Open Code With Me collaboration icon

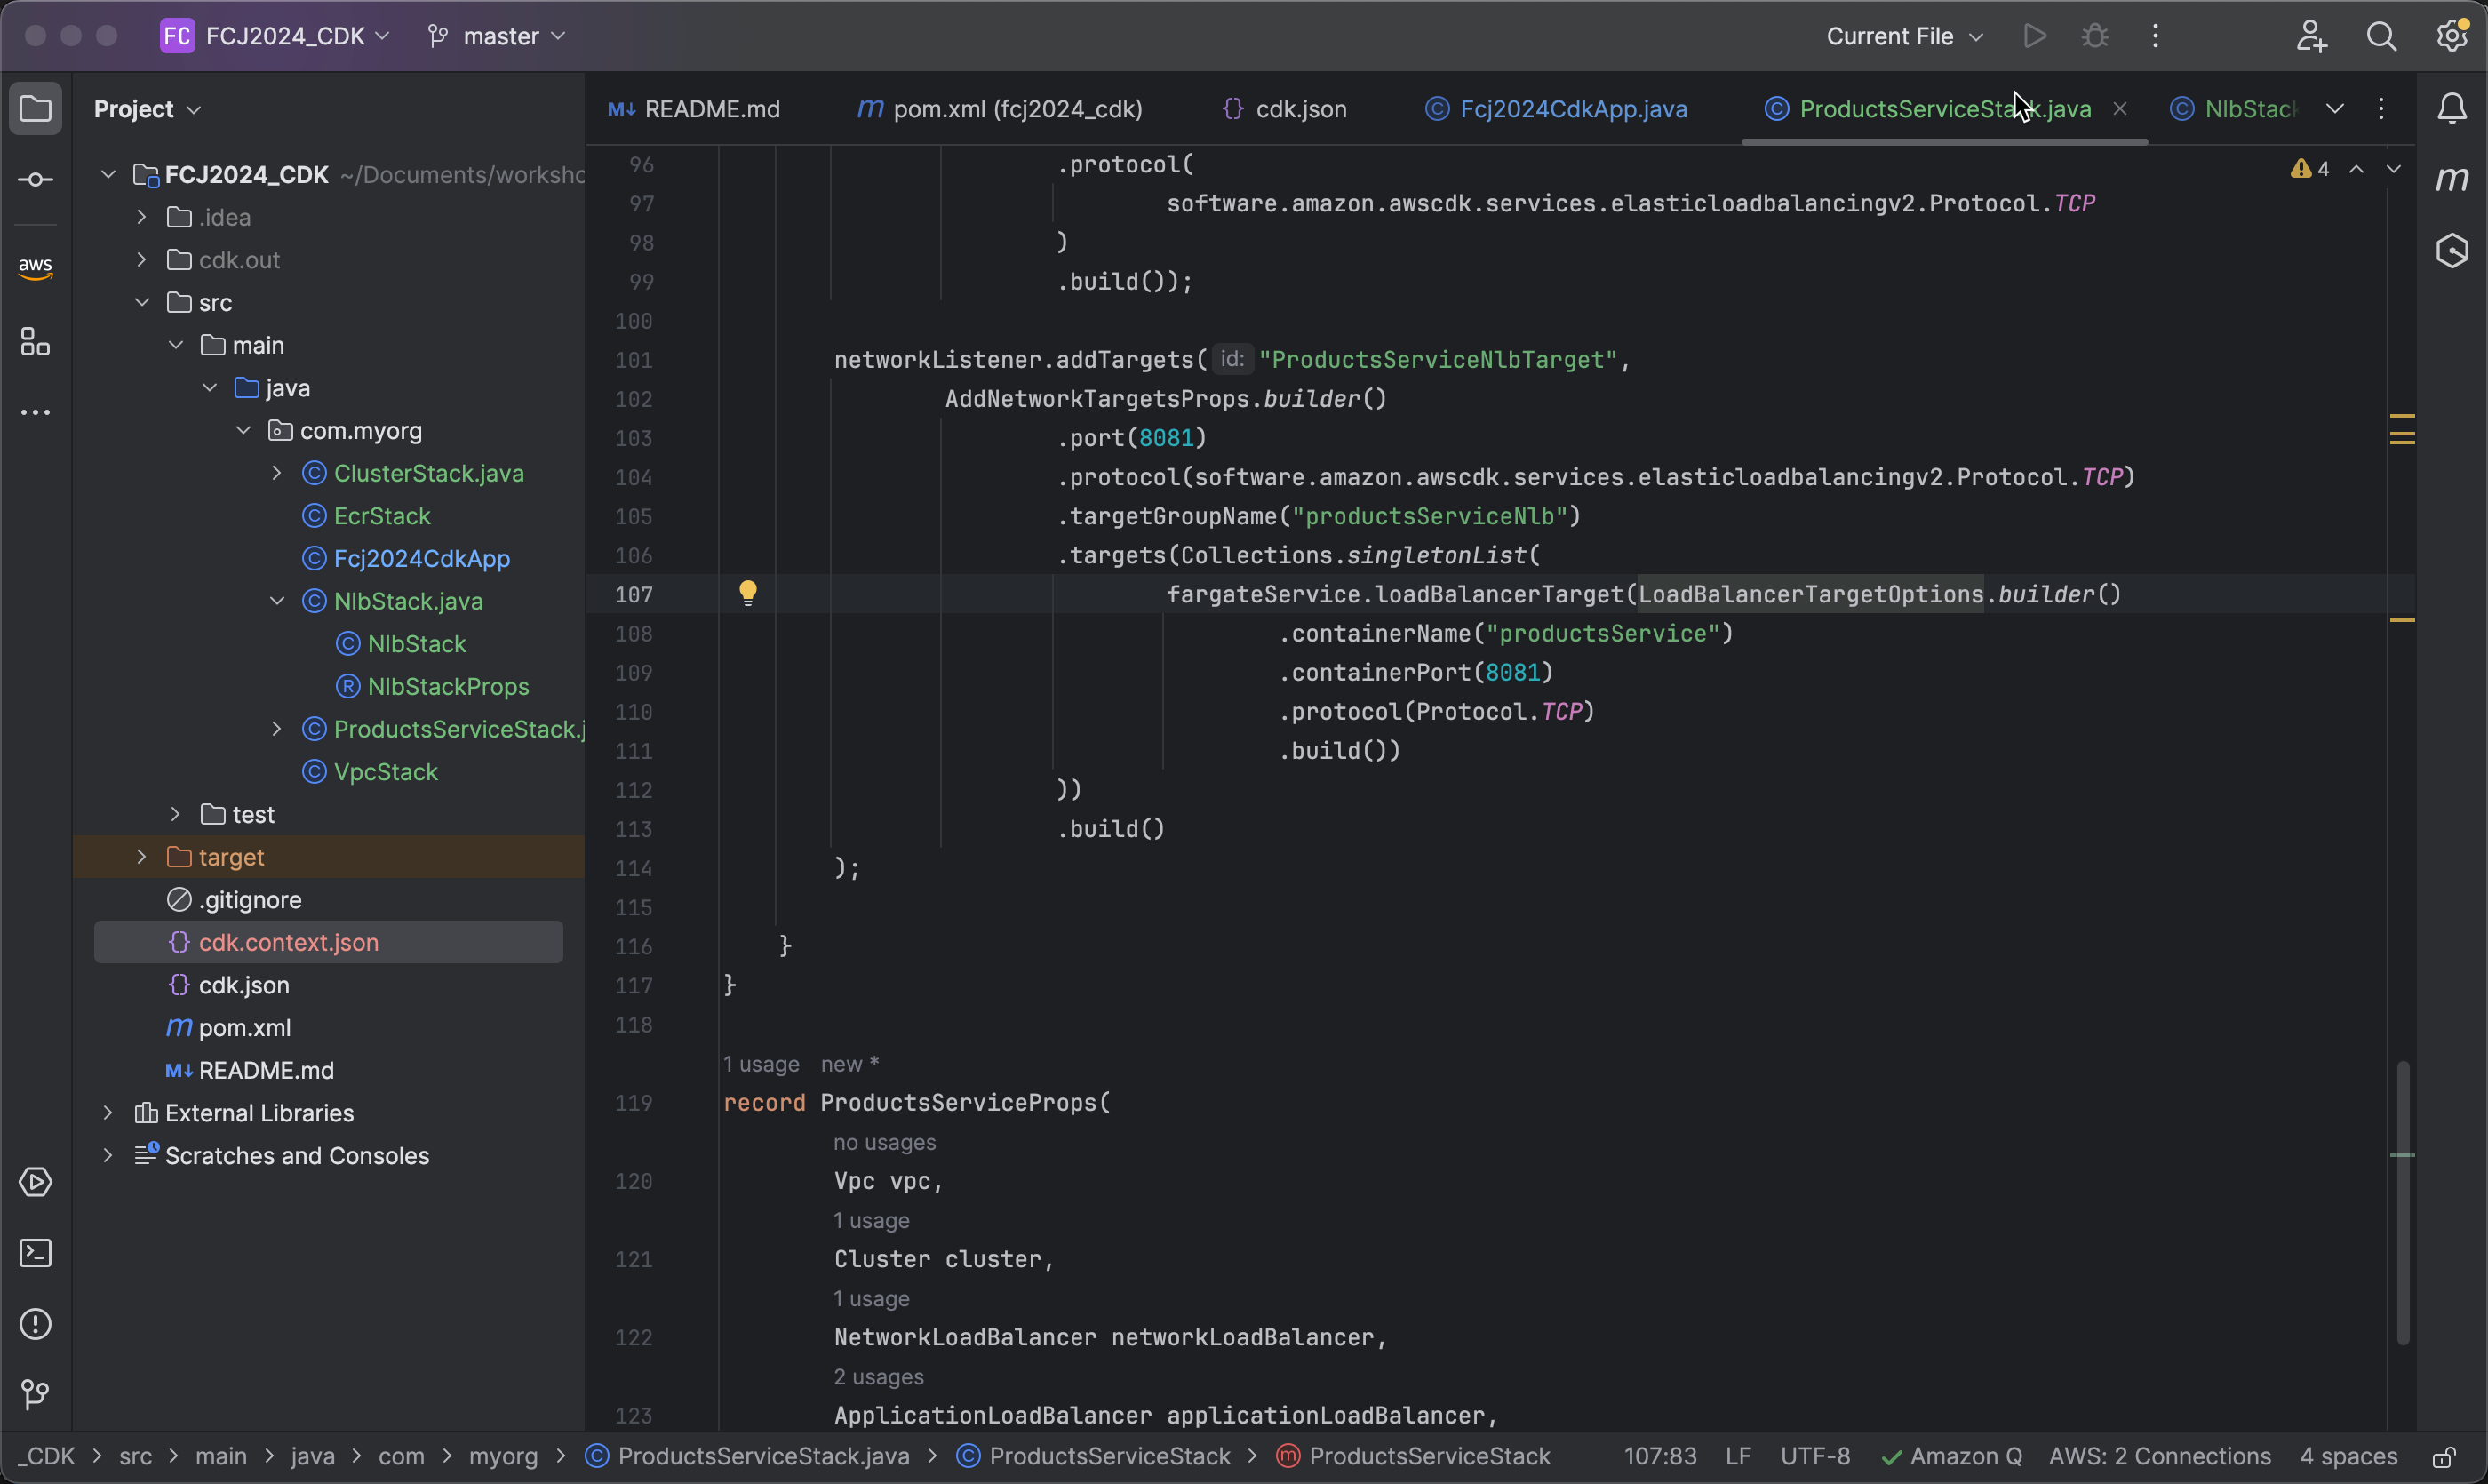(x=2311, y=36)
